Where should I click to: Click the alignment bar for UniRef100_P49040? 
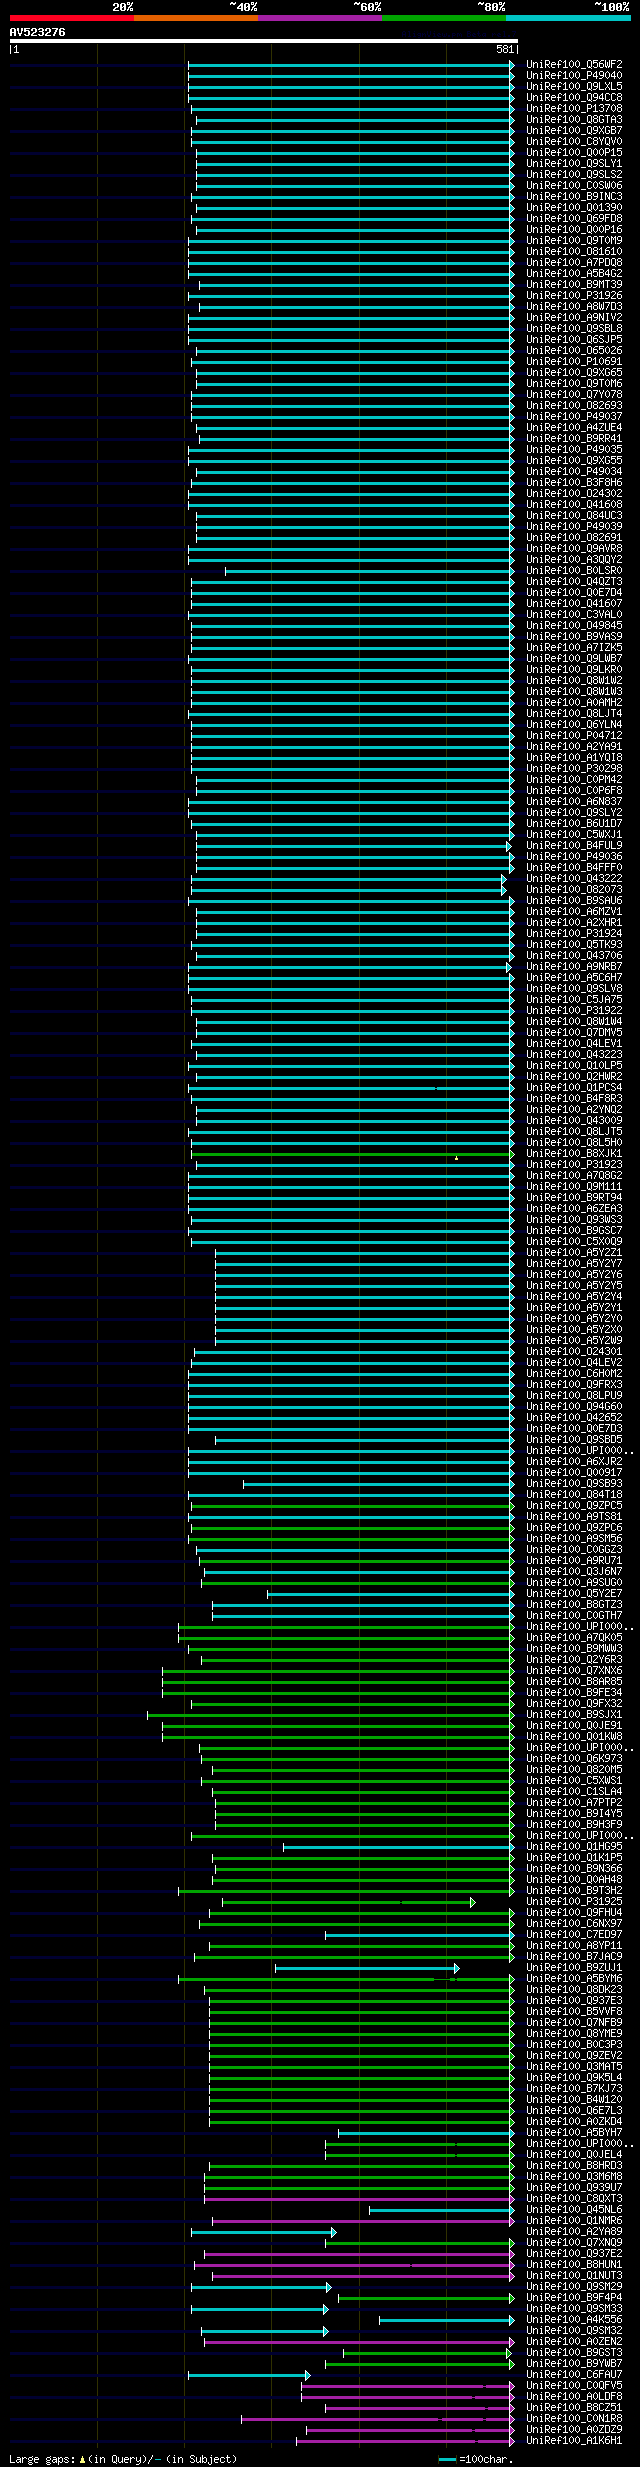tap(351, 75)
